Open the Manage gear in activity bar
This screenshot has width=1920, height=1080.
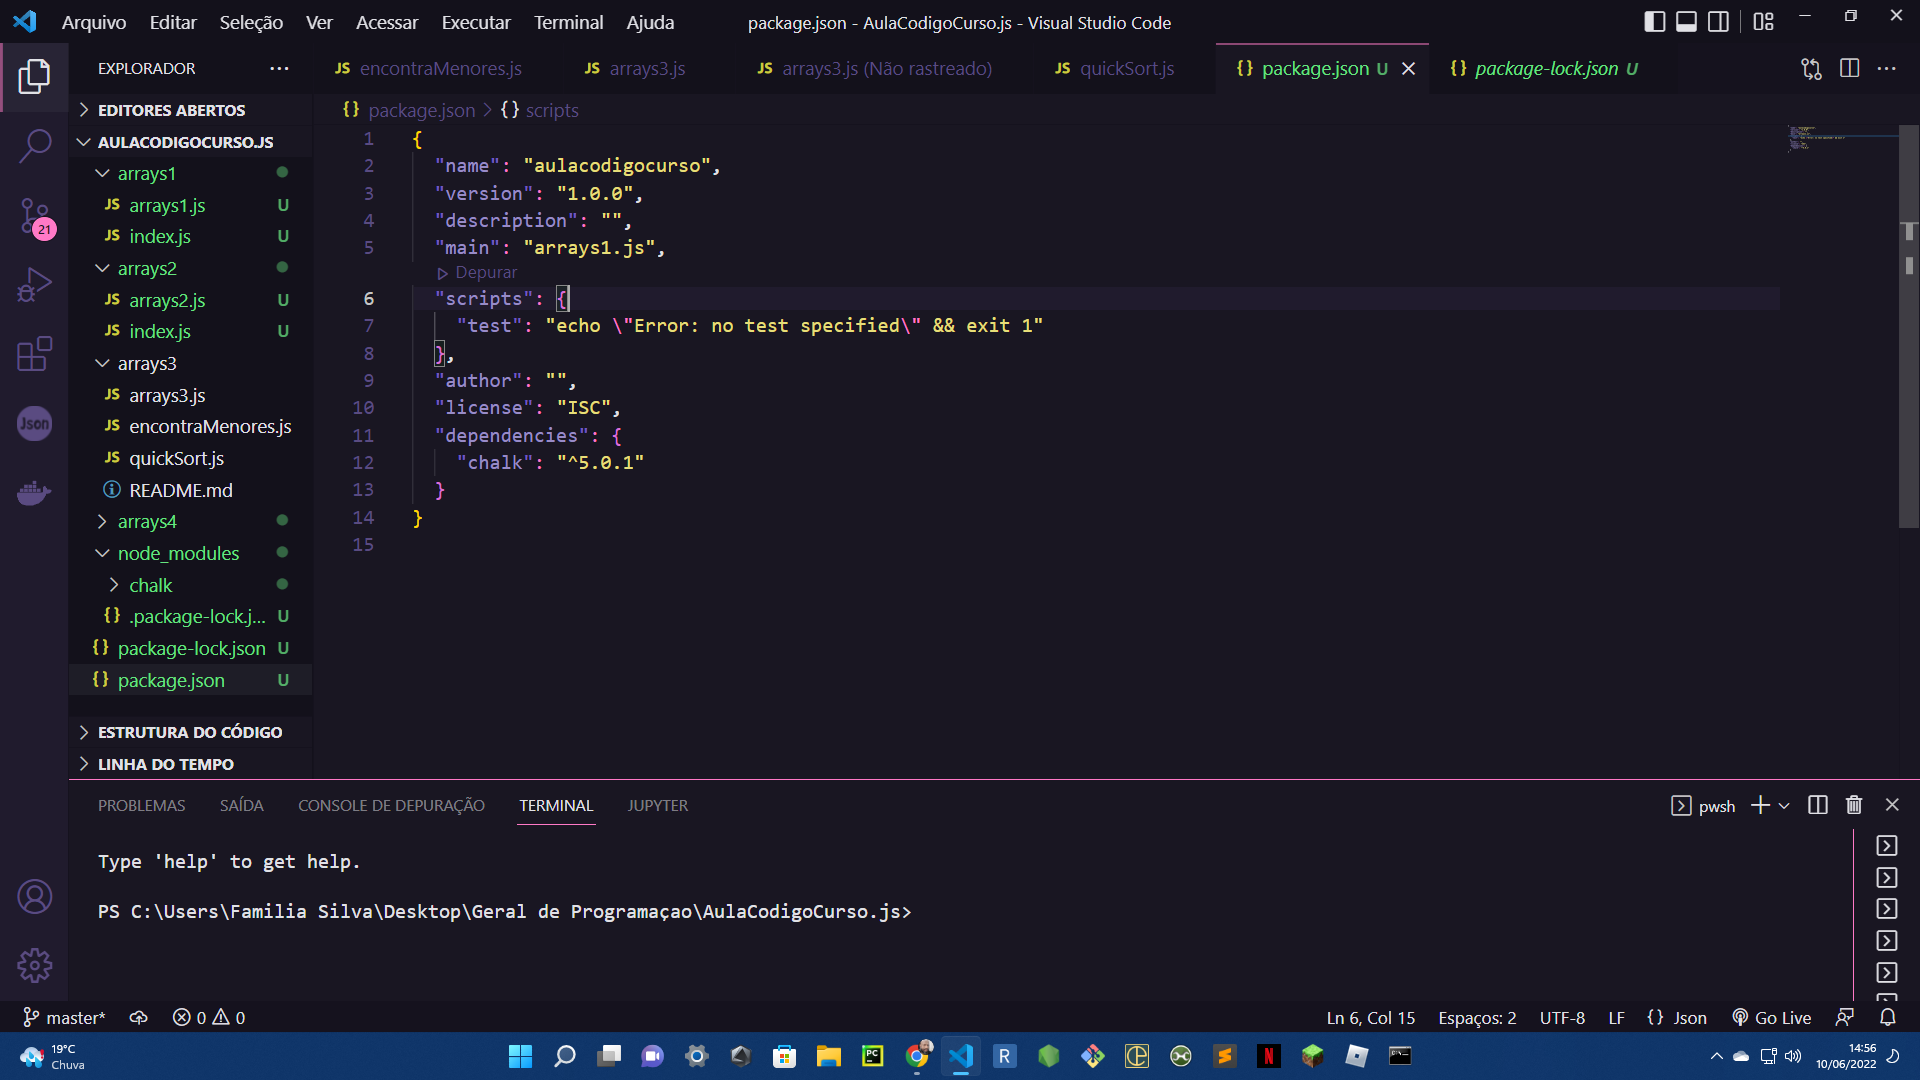(34, 966)
